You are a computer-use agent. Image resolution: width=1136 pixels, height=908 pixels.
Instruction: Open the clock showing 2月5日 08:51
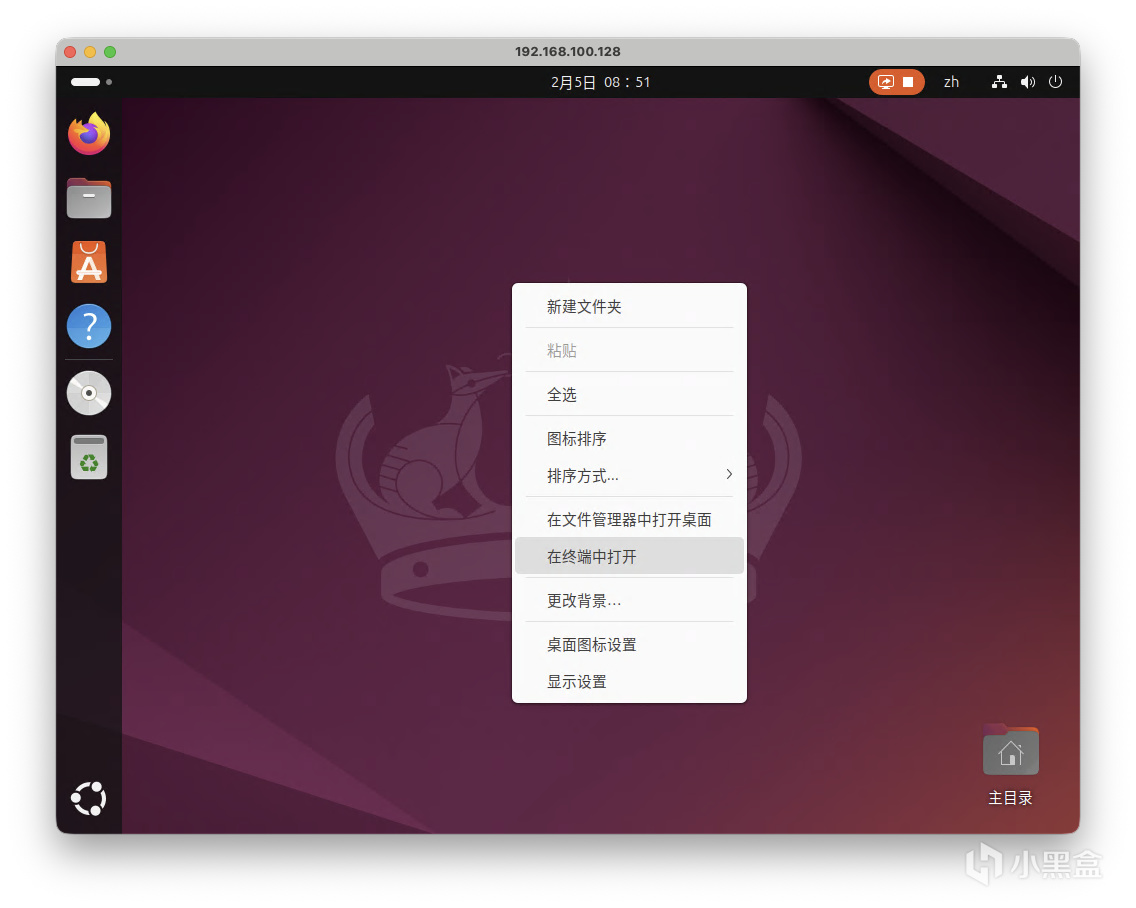click(x=600, y=82)
